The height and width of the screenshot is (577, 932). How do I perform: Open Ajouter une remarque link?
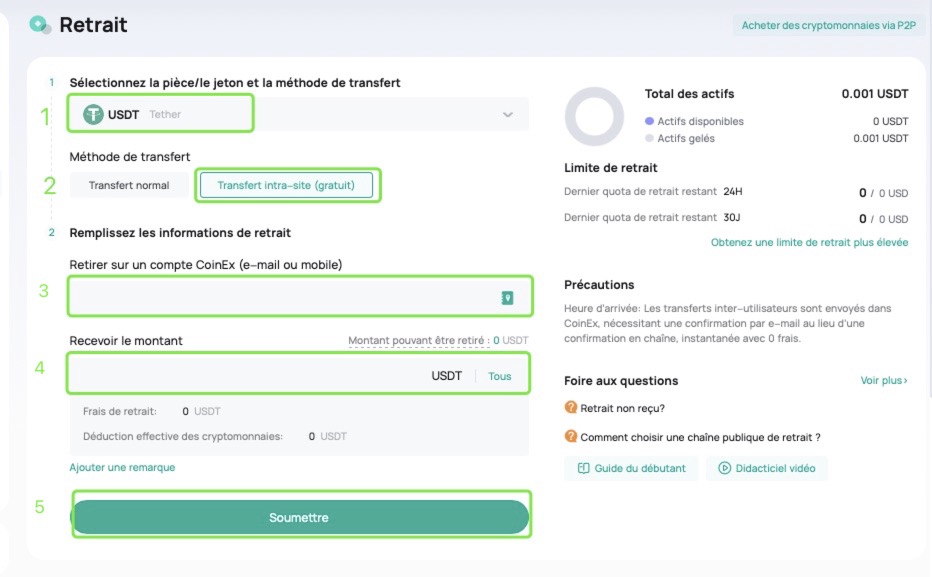tap(122, 468)
